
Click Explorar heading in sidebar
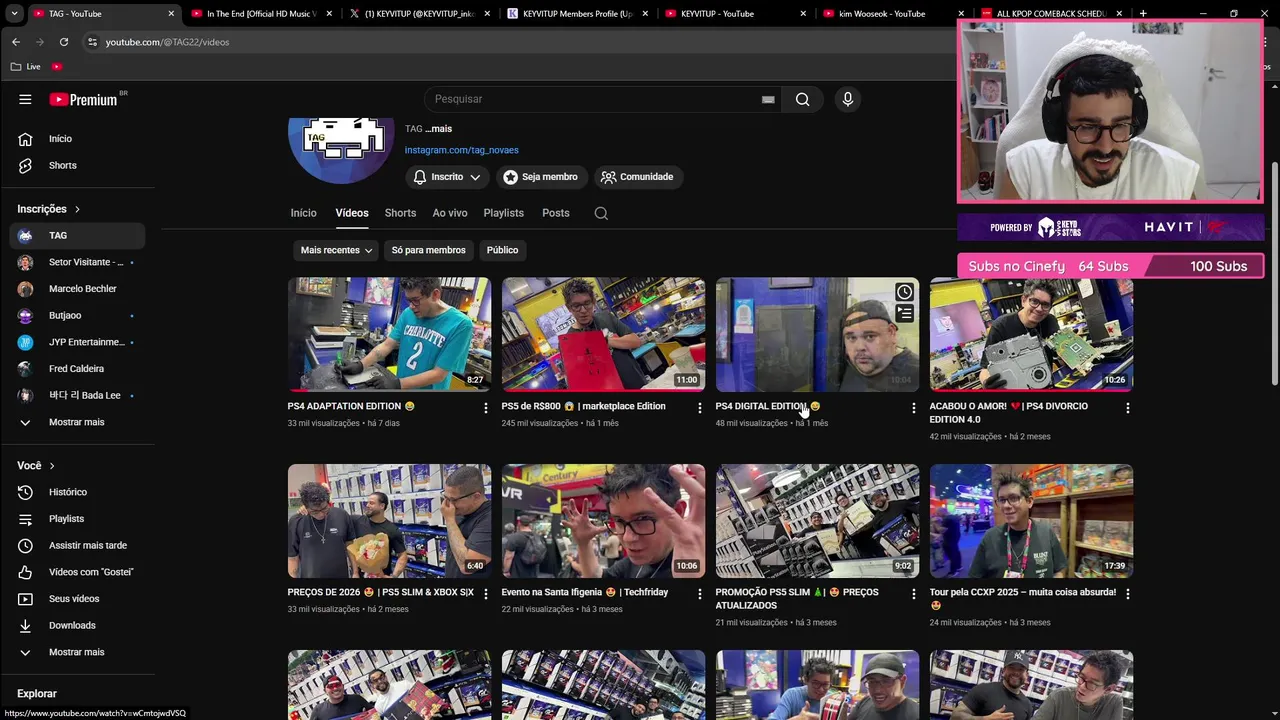[x=37, y=694]
